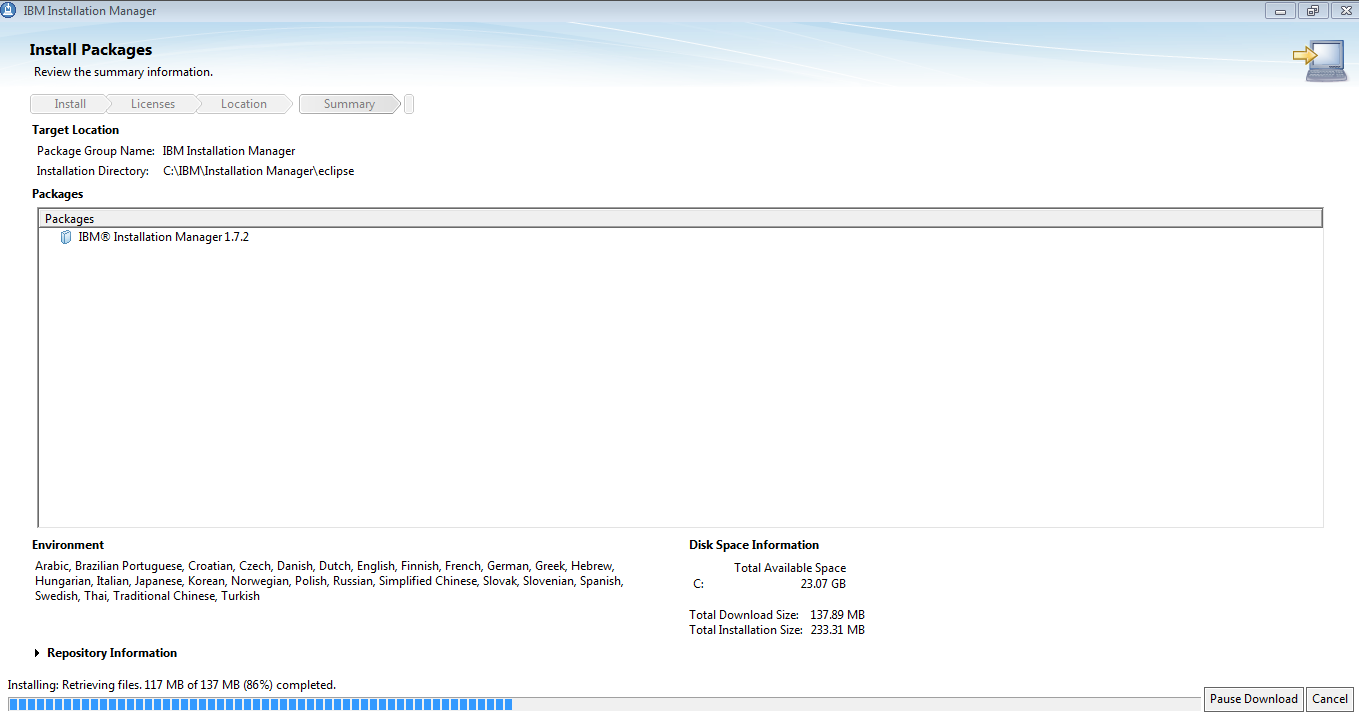Click the Installing: Retrieving files status message

pos(172,685)
